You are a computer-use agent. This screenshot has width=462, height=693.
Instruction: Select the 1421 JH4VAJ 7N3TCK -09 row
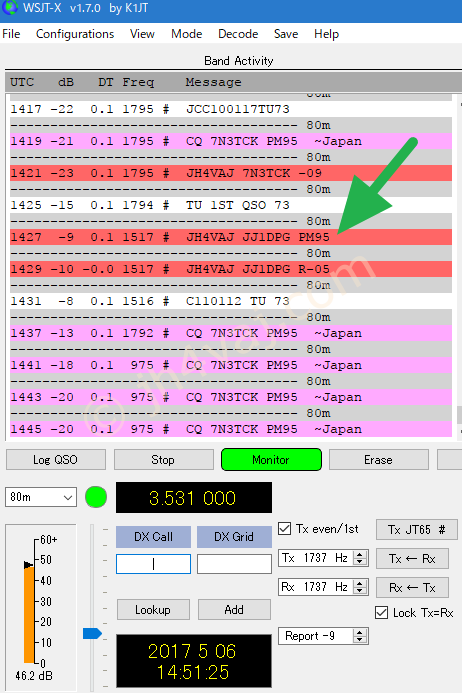(x=231, y=173)
